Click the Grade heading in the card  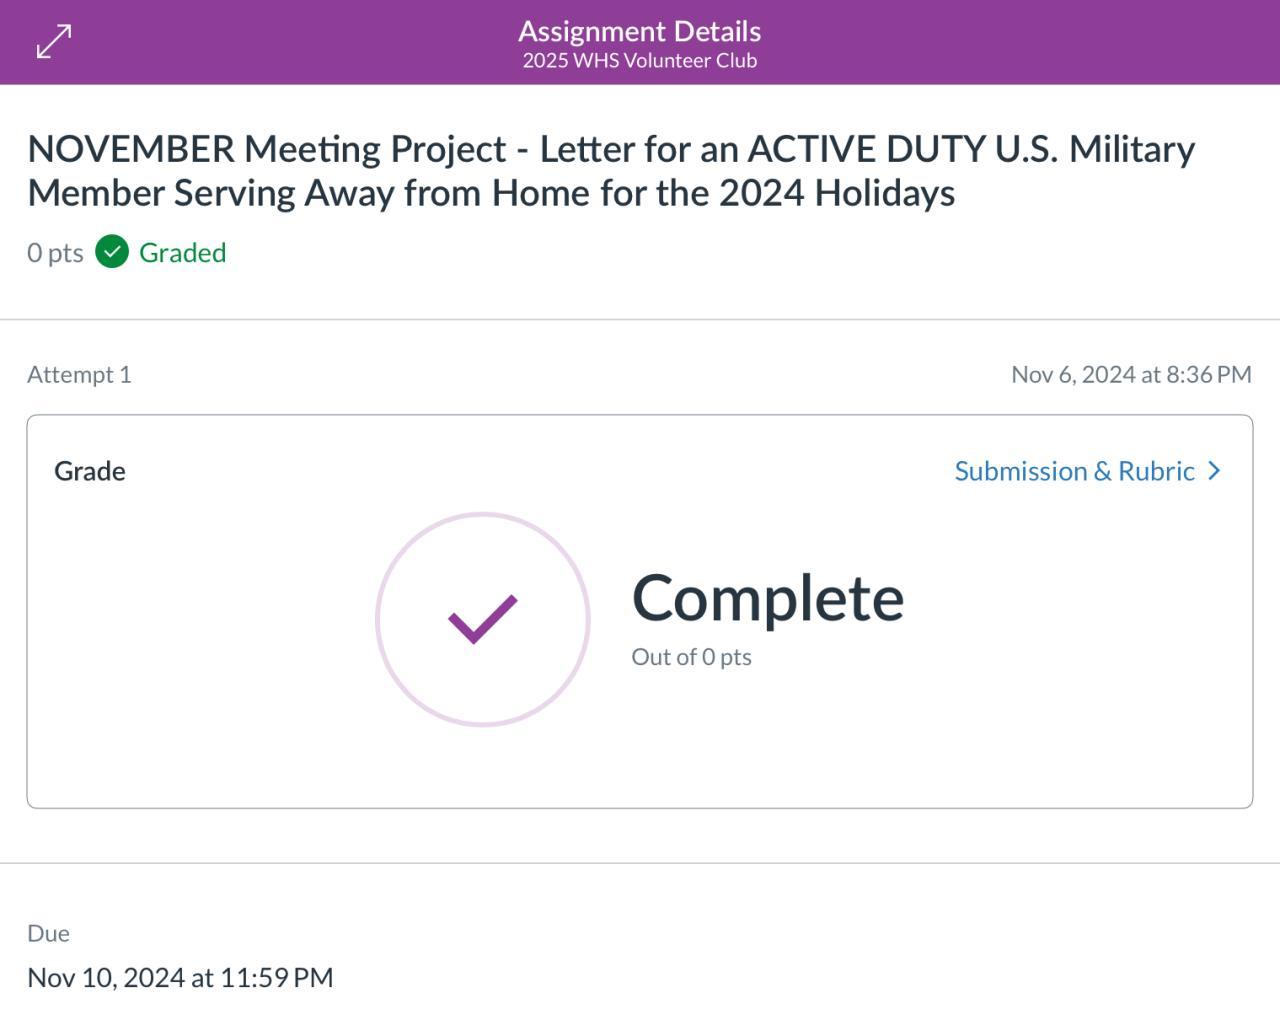[90, 471]
